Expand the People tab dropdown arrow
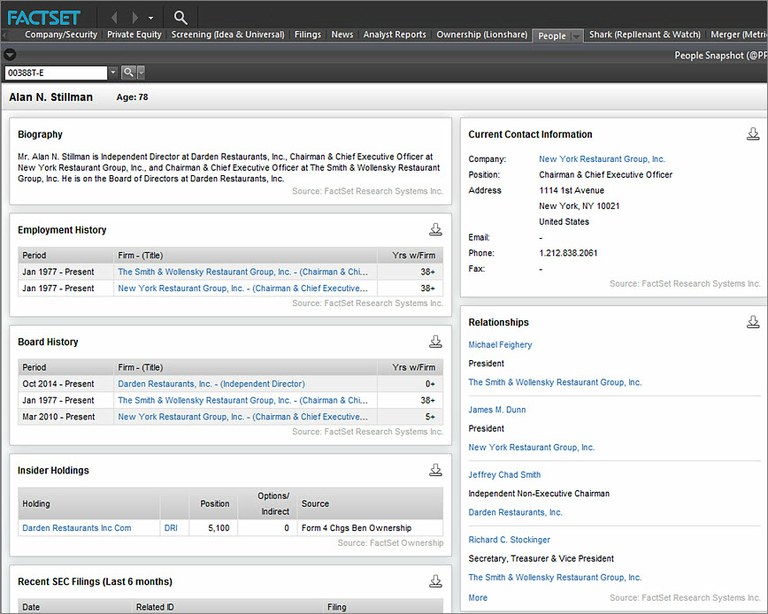The image size is (768, 614). click(x=576, y=36)
